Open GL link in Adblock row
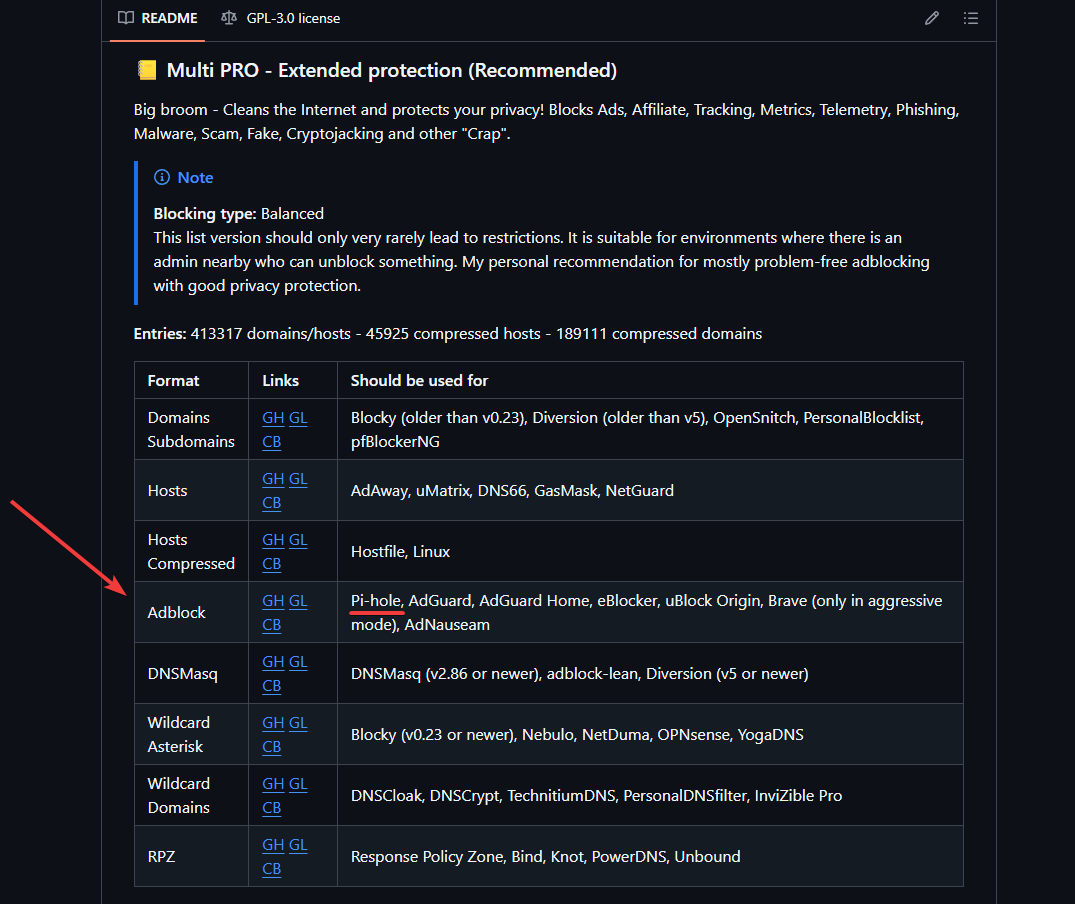 tap(298, 601)
